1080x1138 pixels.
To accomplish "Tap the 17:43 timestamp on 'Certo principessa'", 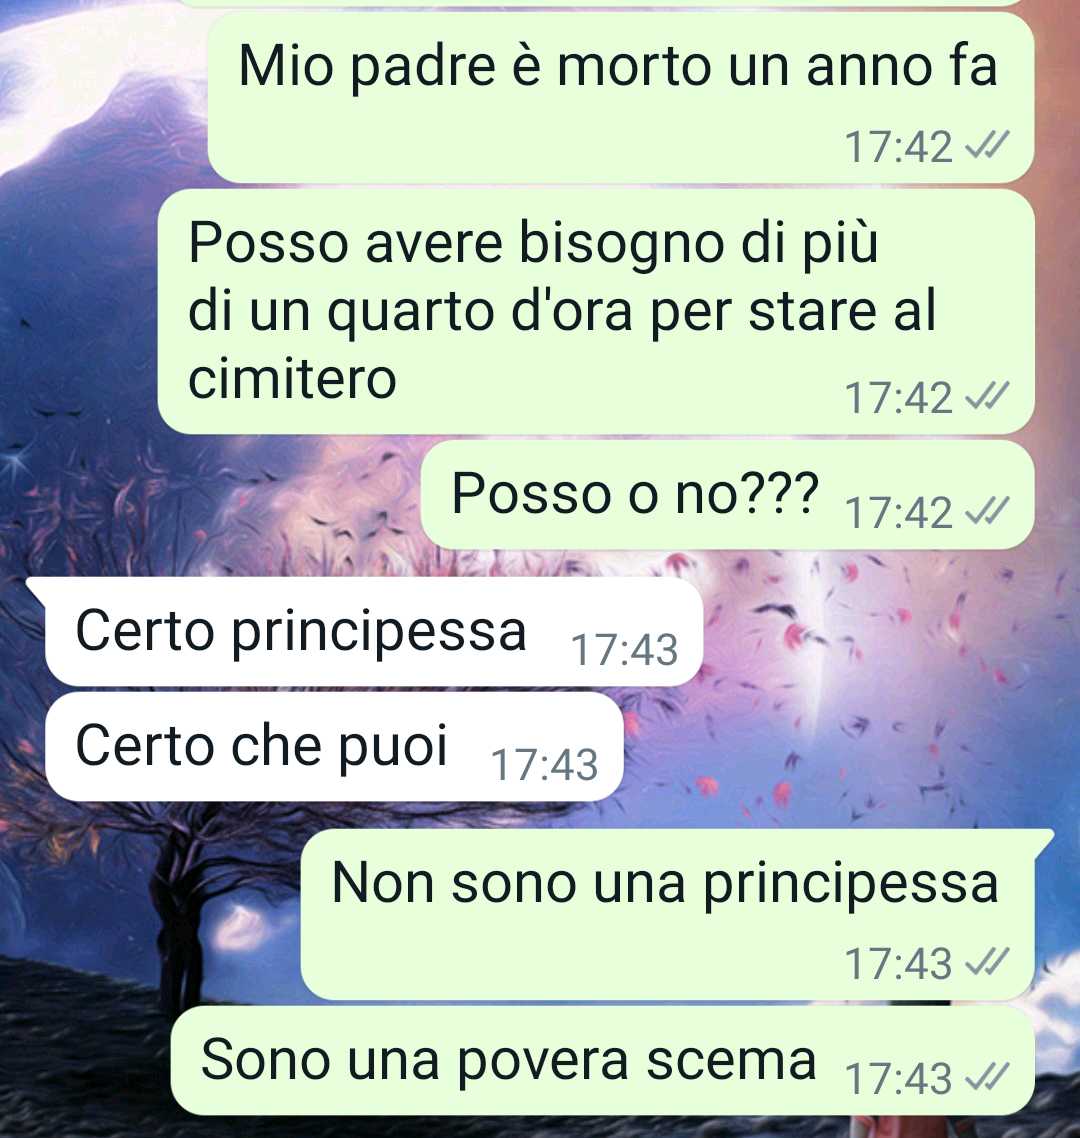I will 624,649.
